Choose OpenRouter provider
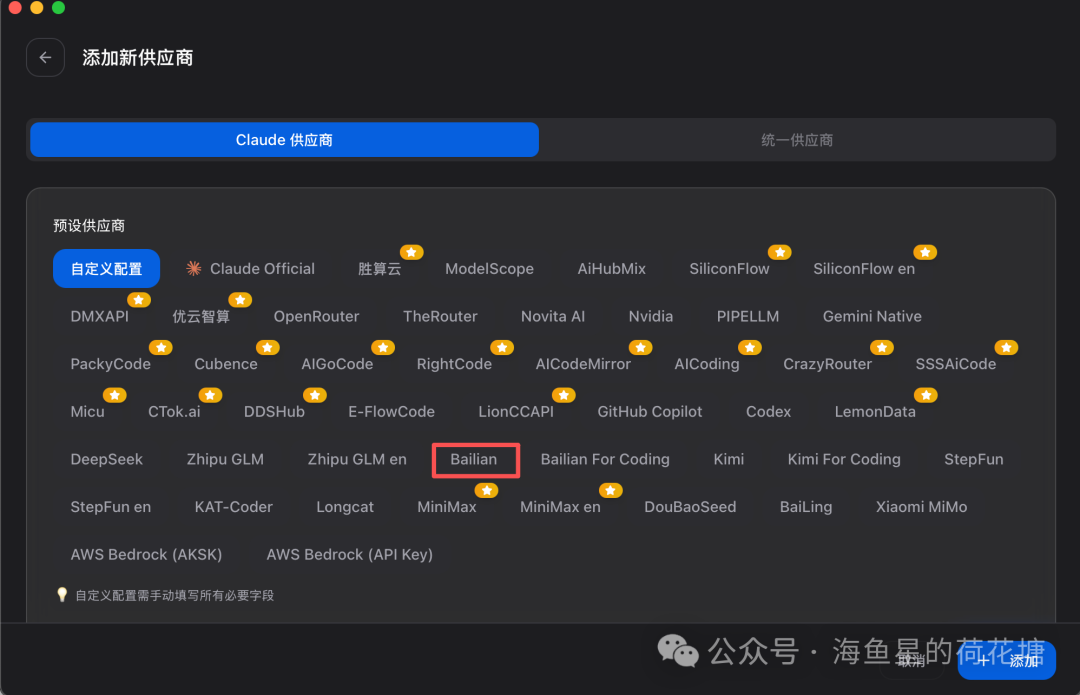The width and height of the screenshot is (1080, 695). 317,316
